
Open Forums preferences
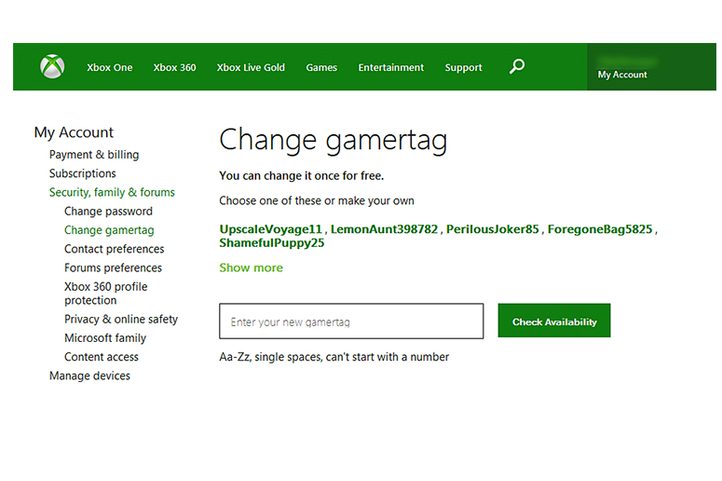pos(113,268)
